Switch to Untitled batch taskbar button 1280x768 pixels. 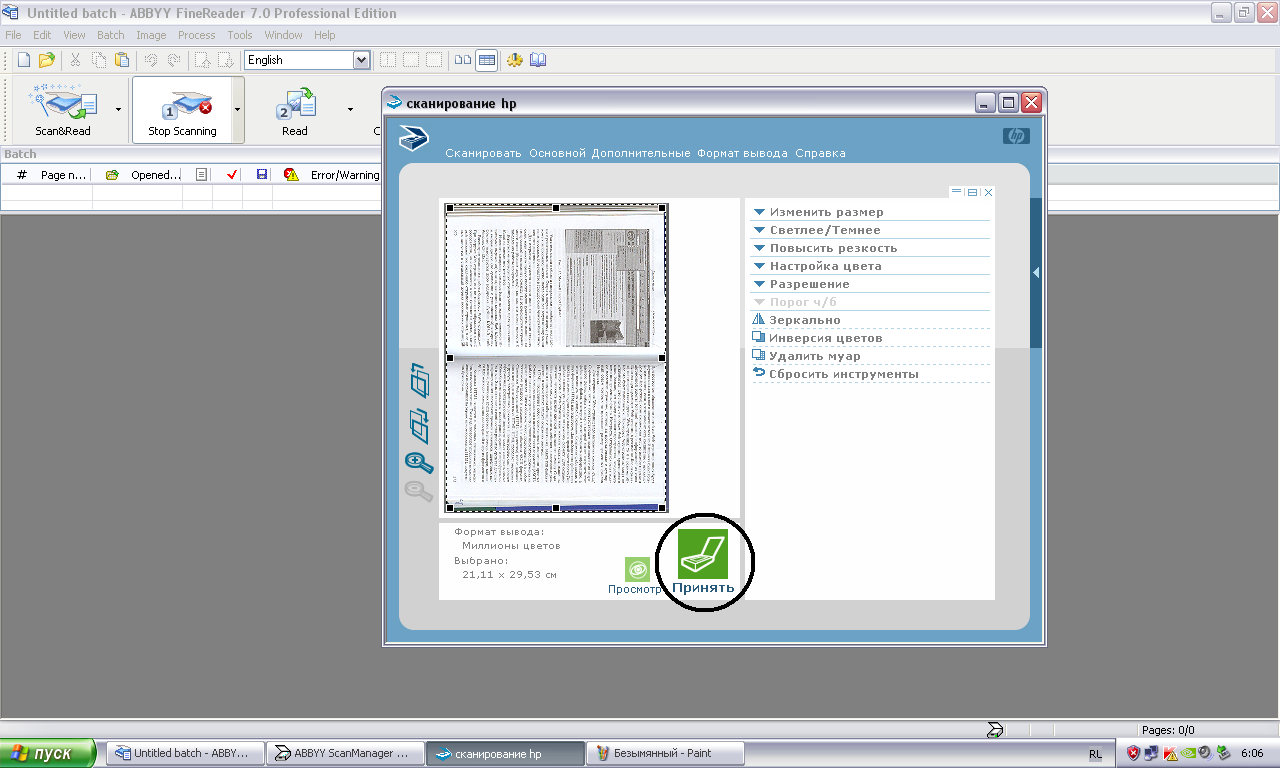tap(186, 753)
